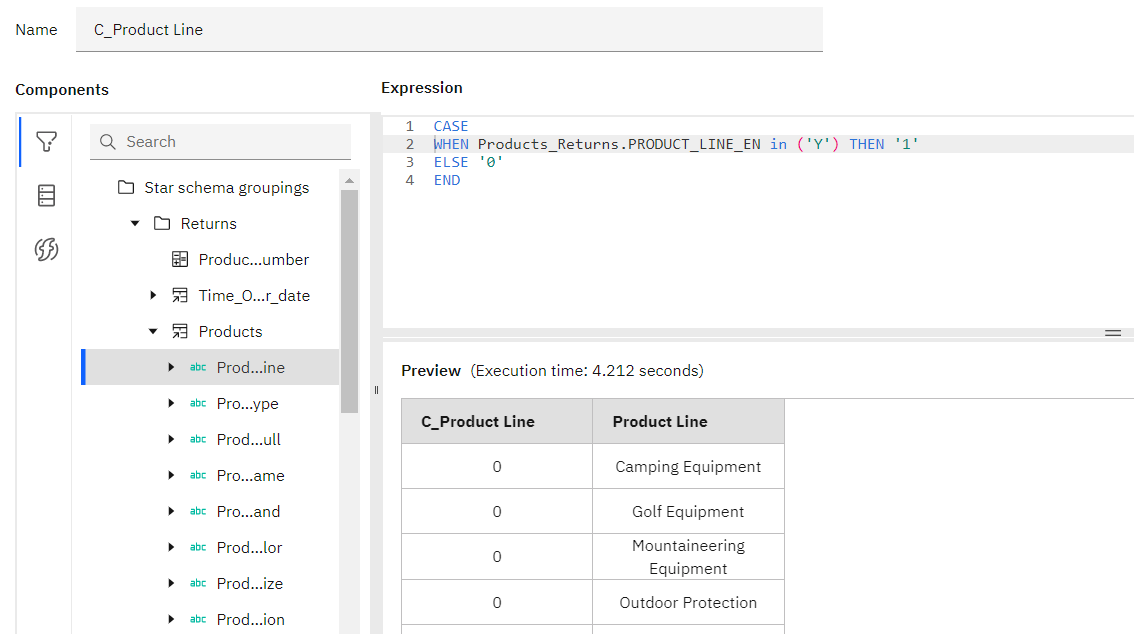Click the Camping Equipment cell
The height and width of the screenshot is (634, 1134).
pyautogui.click(x=688, y=466)
